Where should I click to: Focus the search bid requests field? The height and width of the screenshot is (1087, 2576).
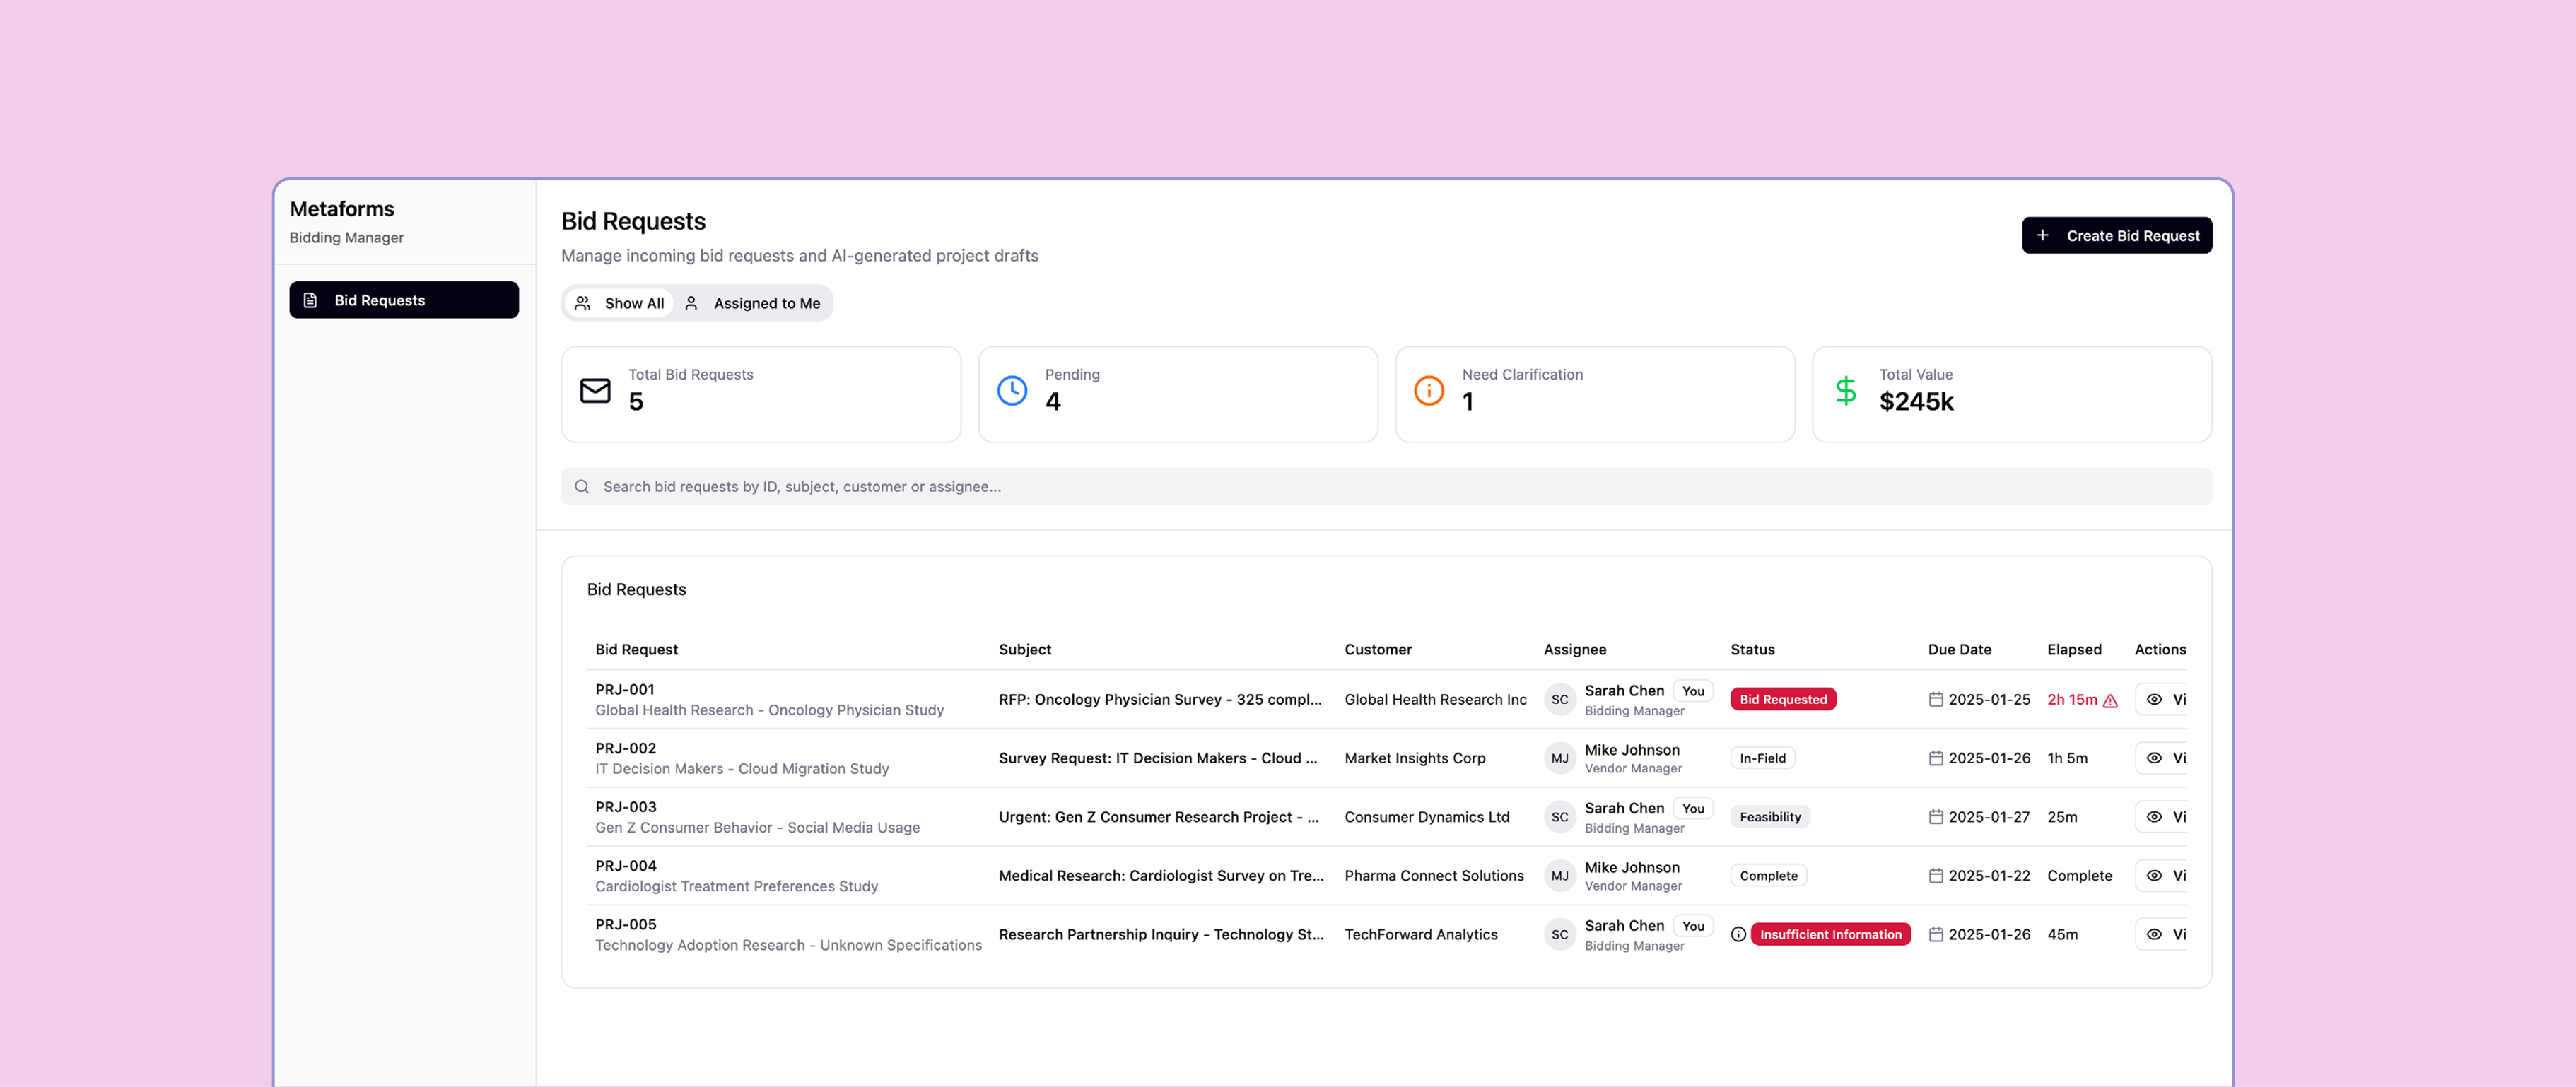pyautogui.click(x=1385, y=486)
